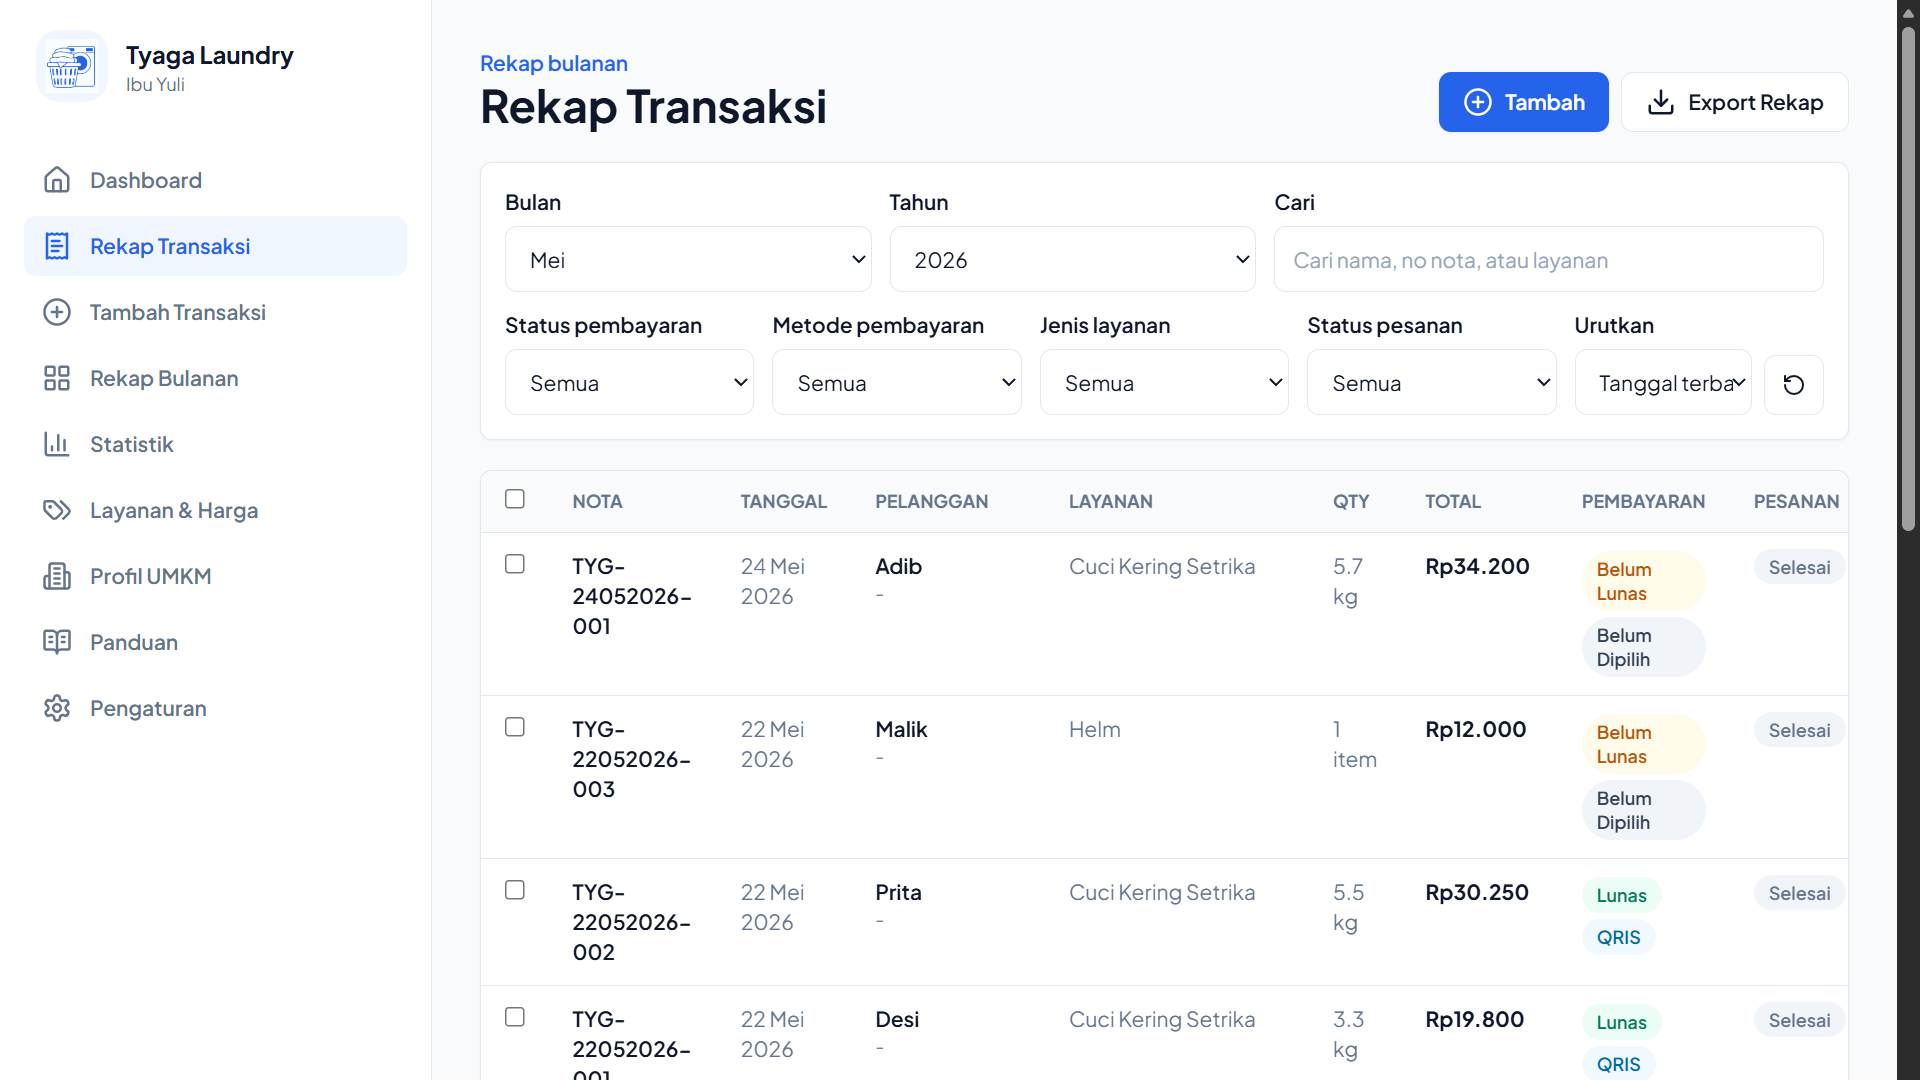The image size is (1920, 1080).
Task: Click the NOTA column header
Action: [597, 501]
